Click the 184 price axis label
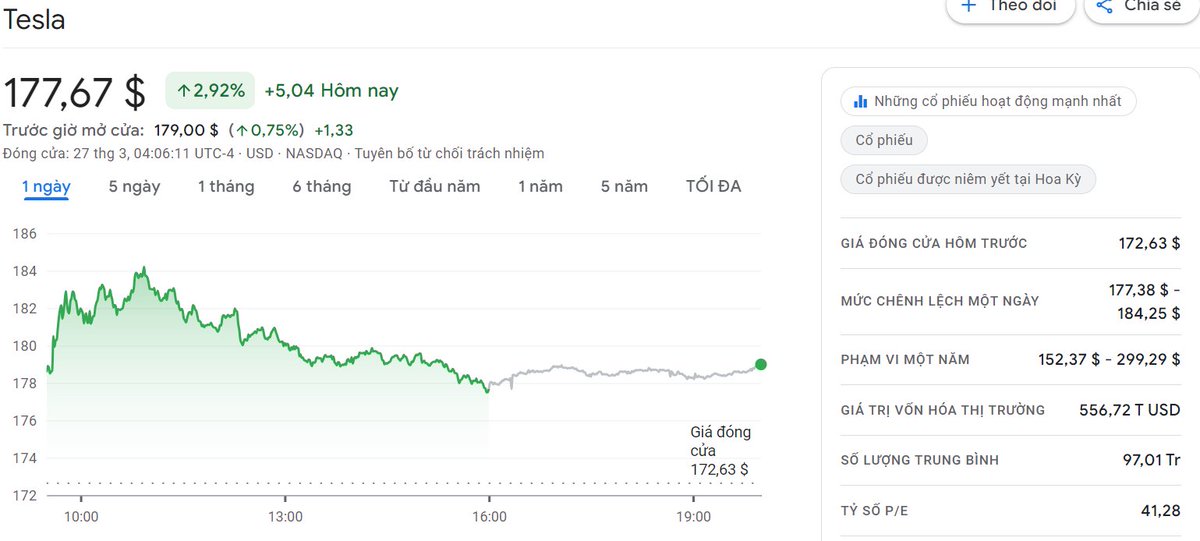 pyautogui.click(x=25, y=271)
